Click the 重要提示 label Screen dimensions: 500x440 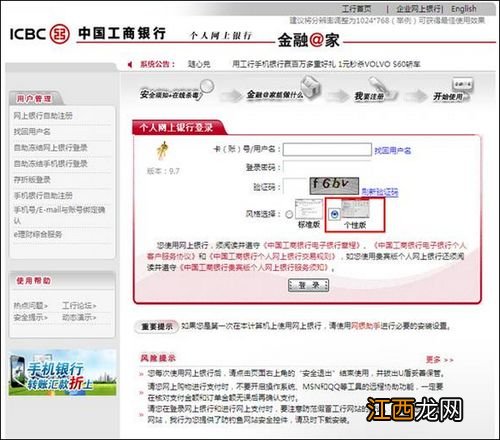[x=157, y=327]
